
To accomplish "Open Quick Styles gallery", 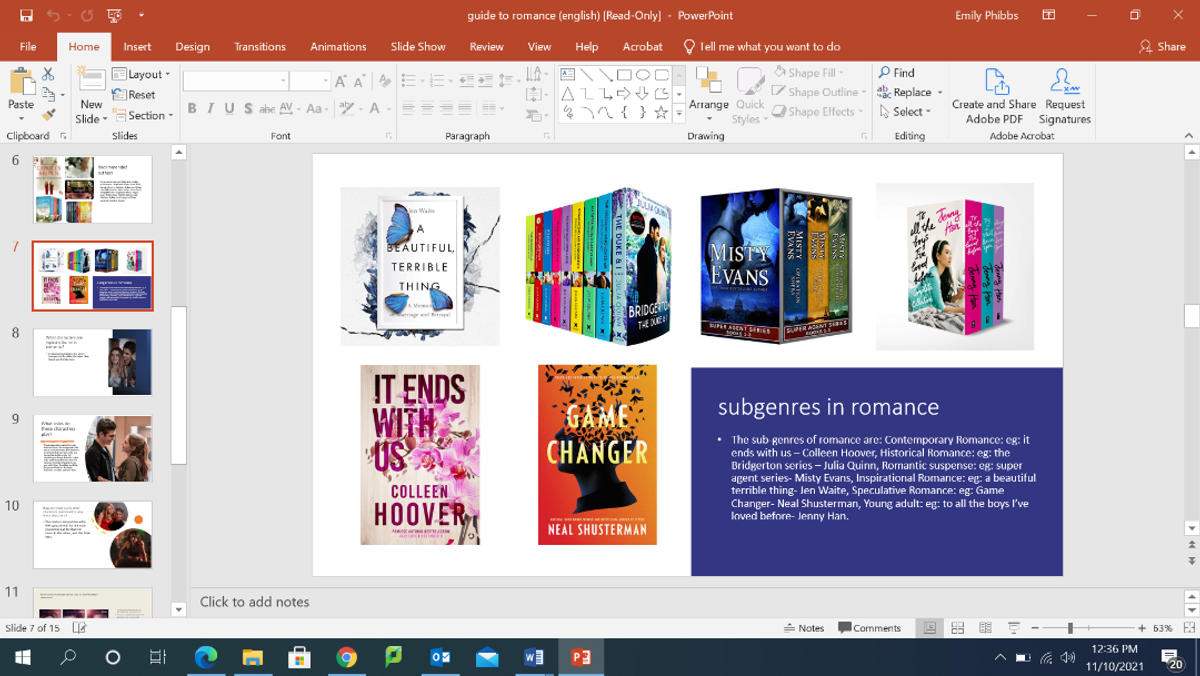I will pos(750,96).
